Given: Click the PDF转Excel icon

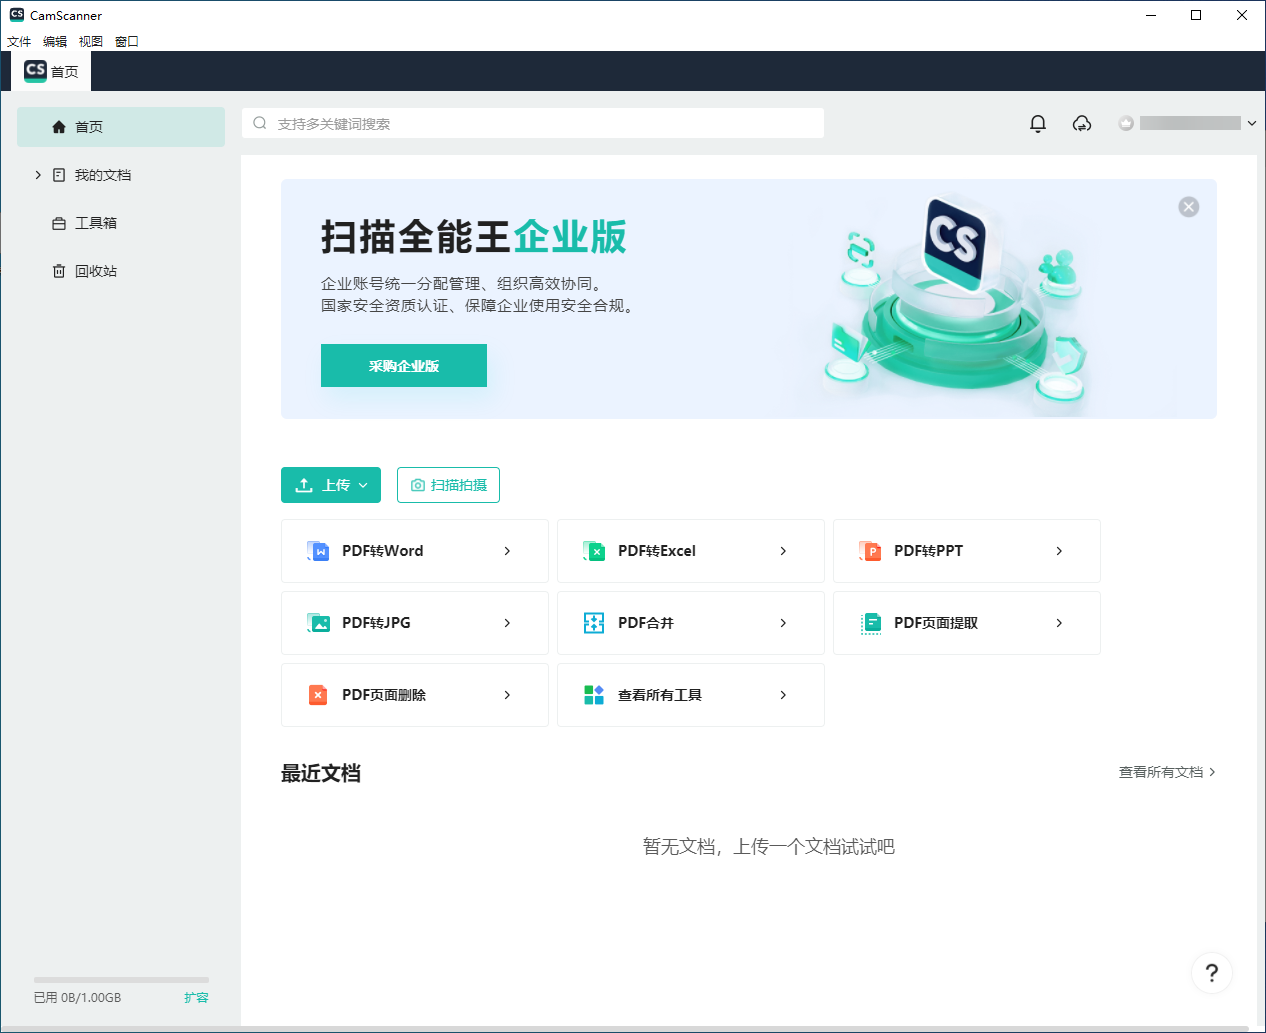Looking at the screenshot, I should (x=594, y=551).
